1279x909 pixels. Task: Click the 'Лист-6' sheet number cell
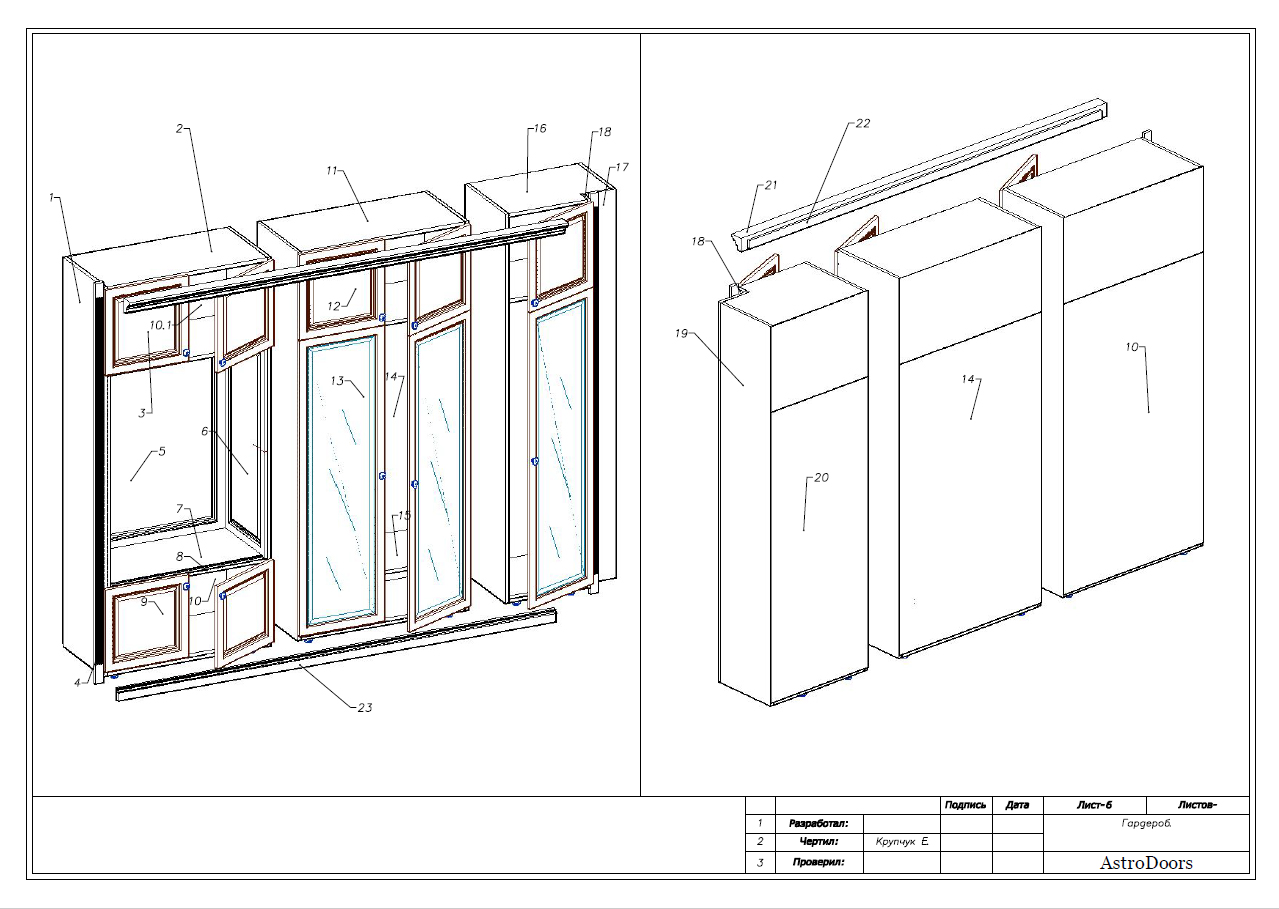[x=1094, y=805]
